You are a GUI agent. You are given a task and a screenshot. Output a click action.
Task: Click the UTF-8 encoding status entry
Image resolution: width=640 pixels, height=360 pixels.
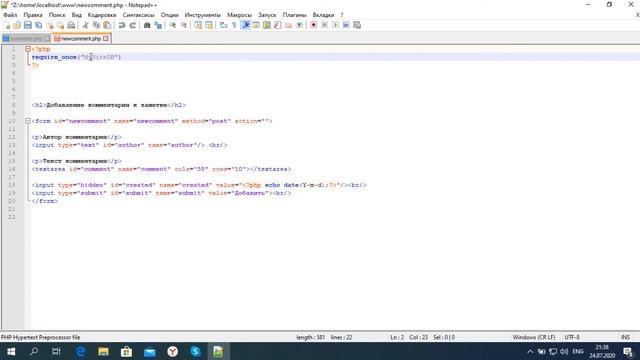[x=572, y=337]
